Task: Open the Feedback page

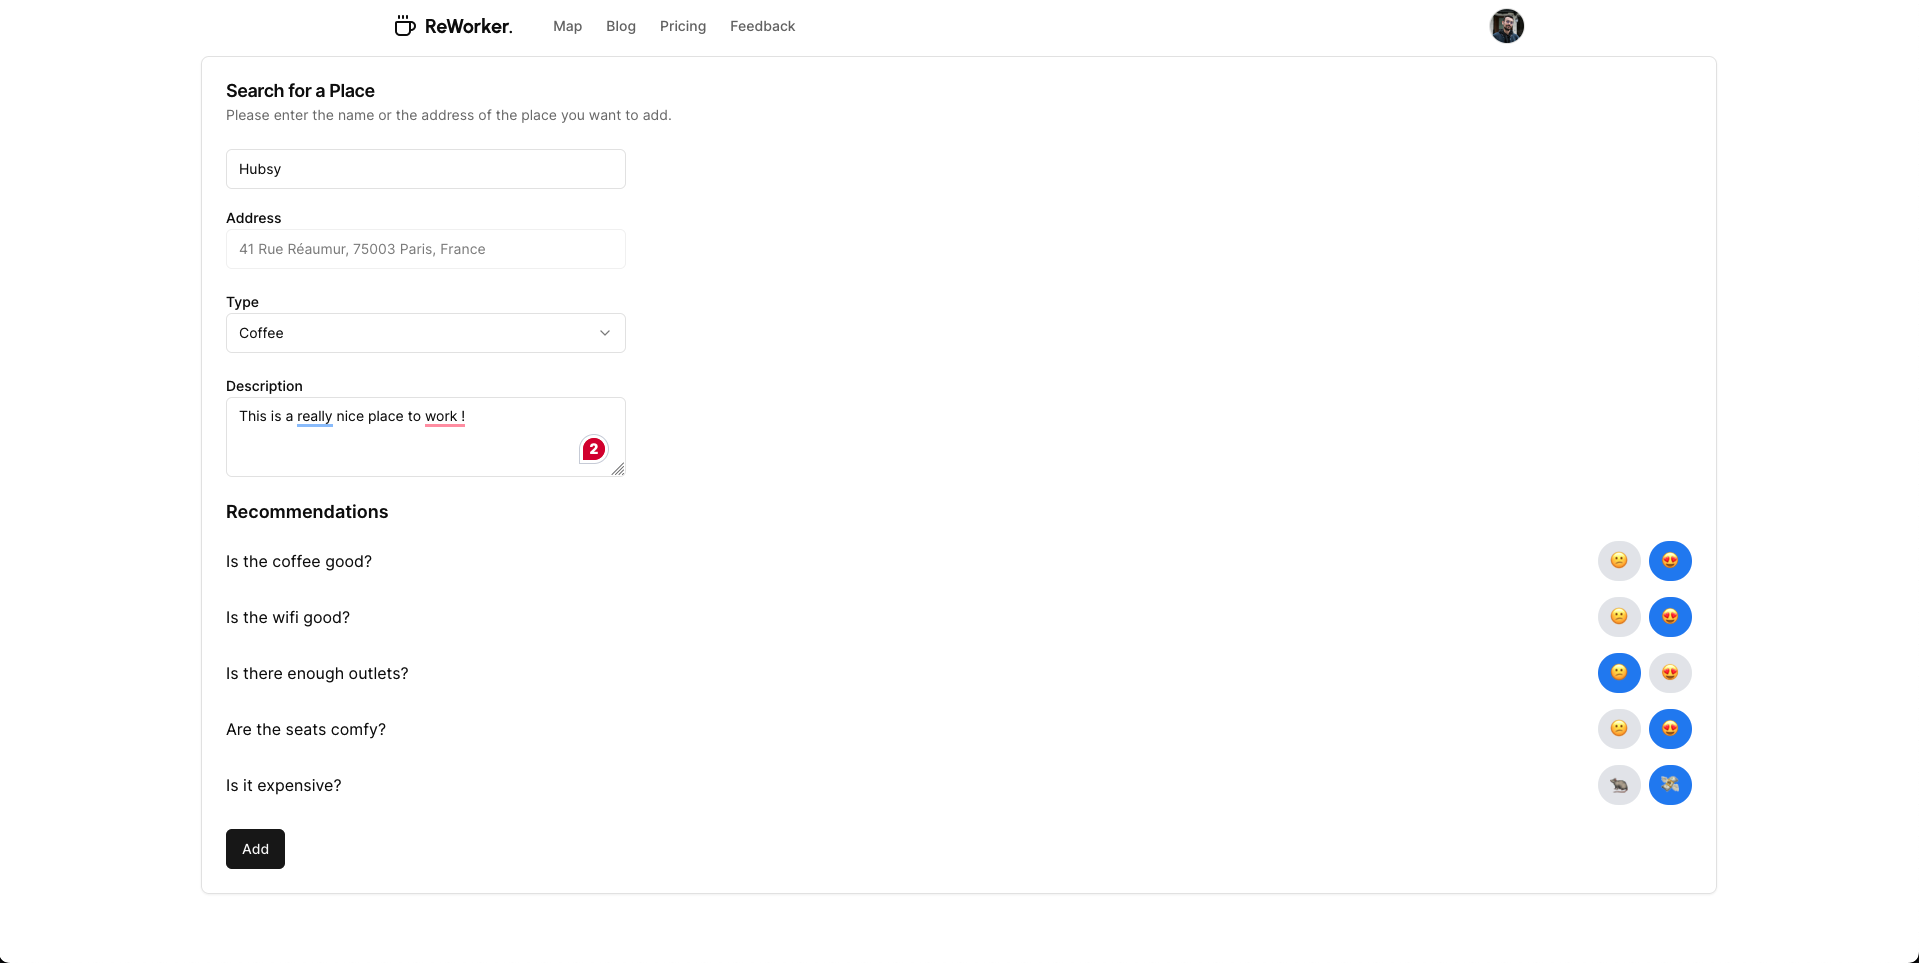Action: (x=762, y=26)
